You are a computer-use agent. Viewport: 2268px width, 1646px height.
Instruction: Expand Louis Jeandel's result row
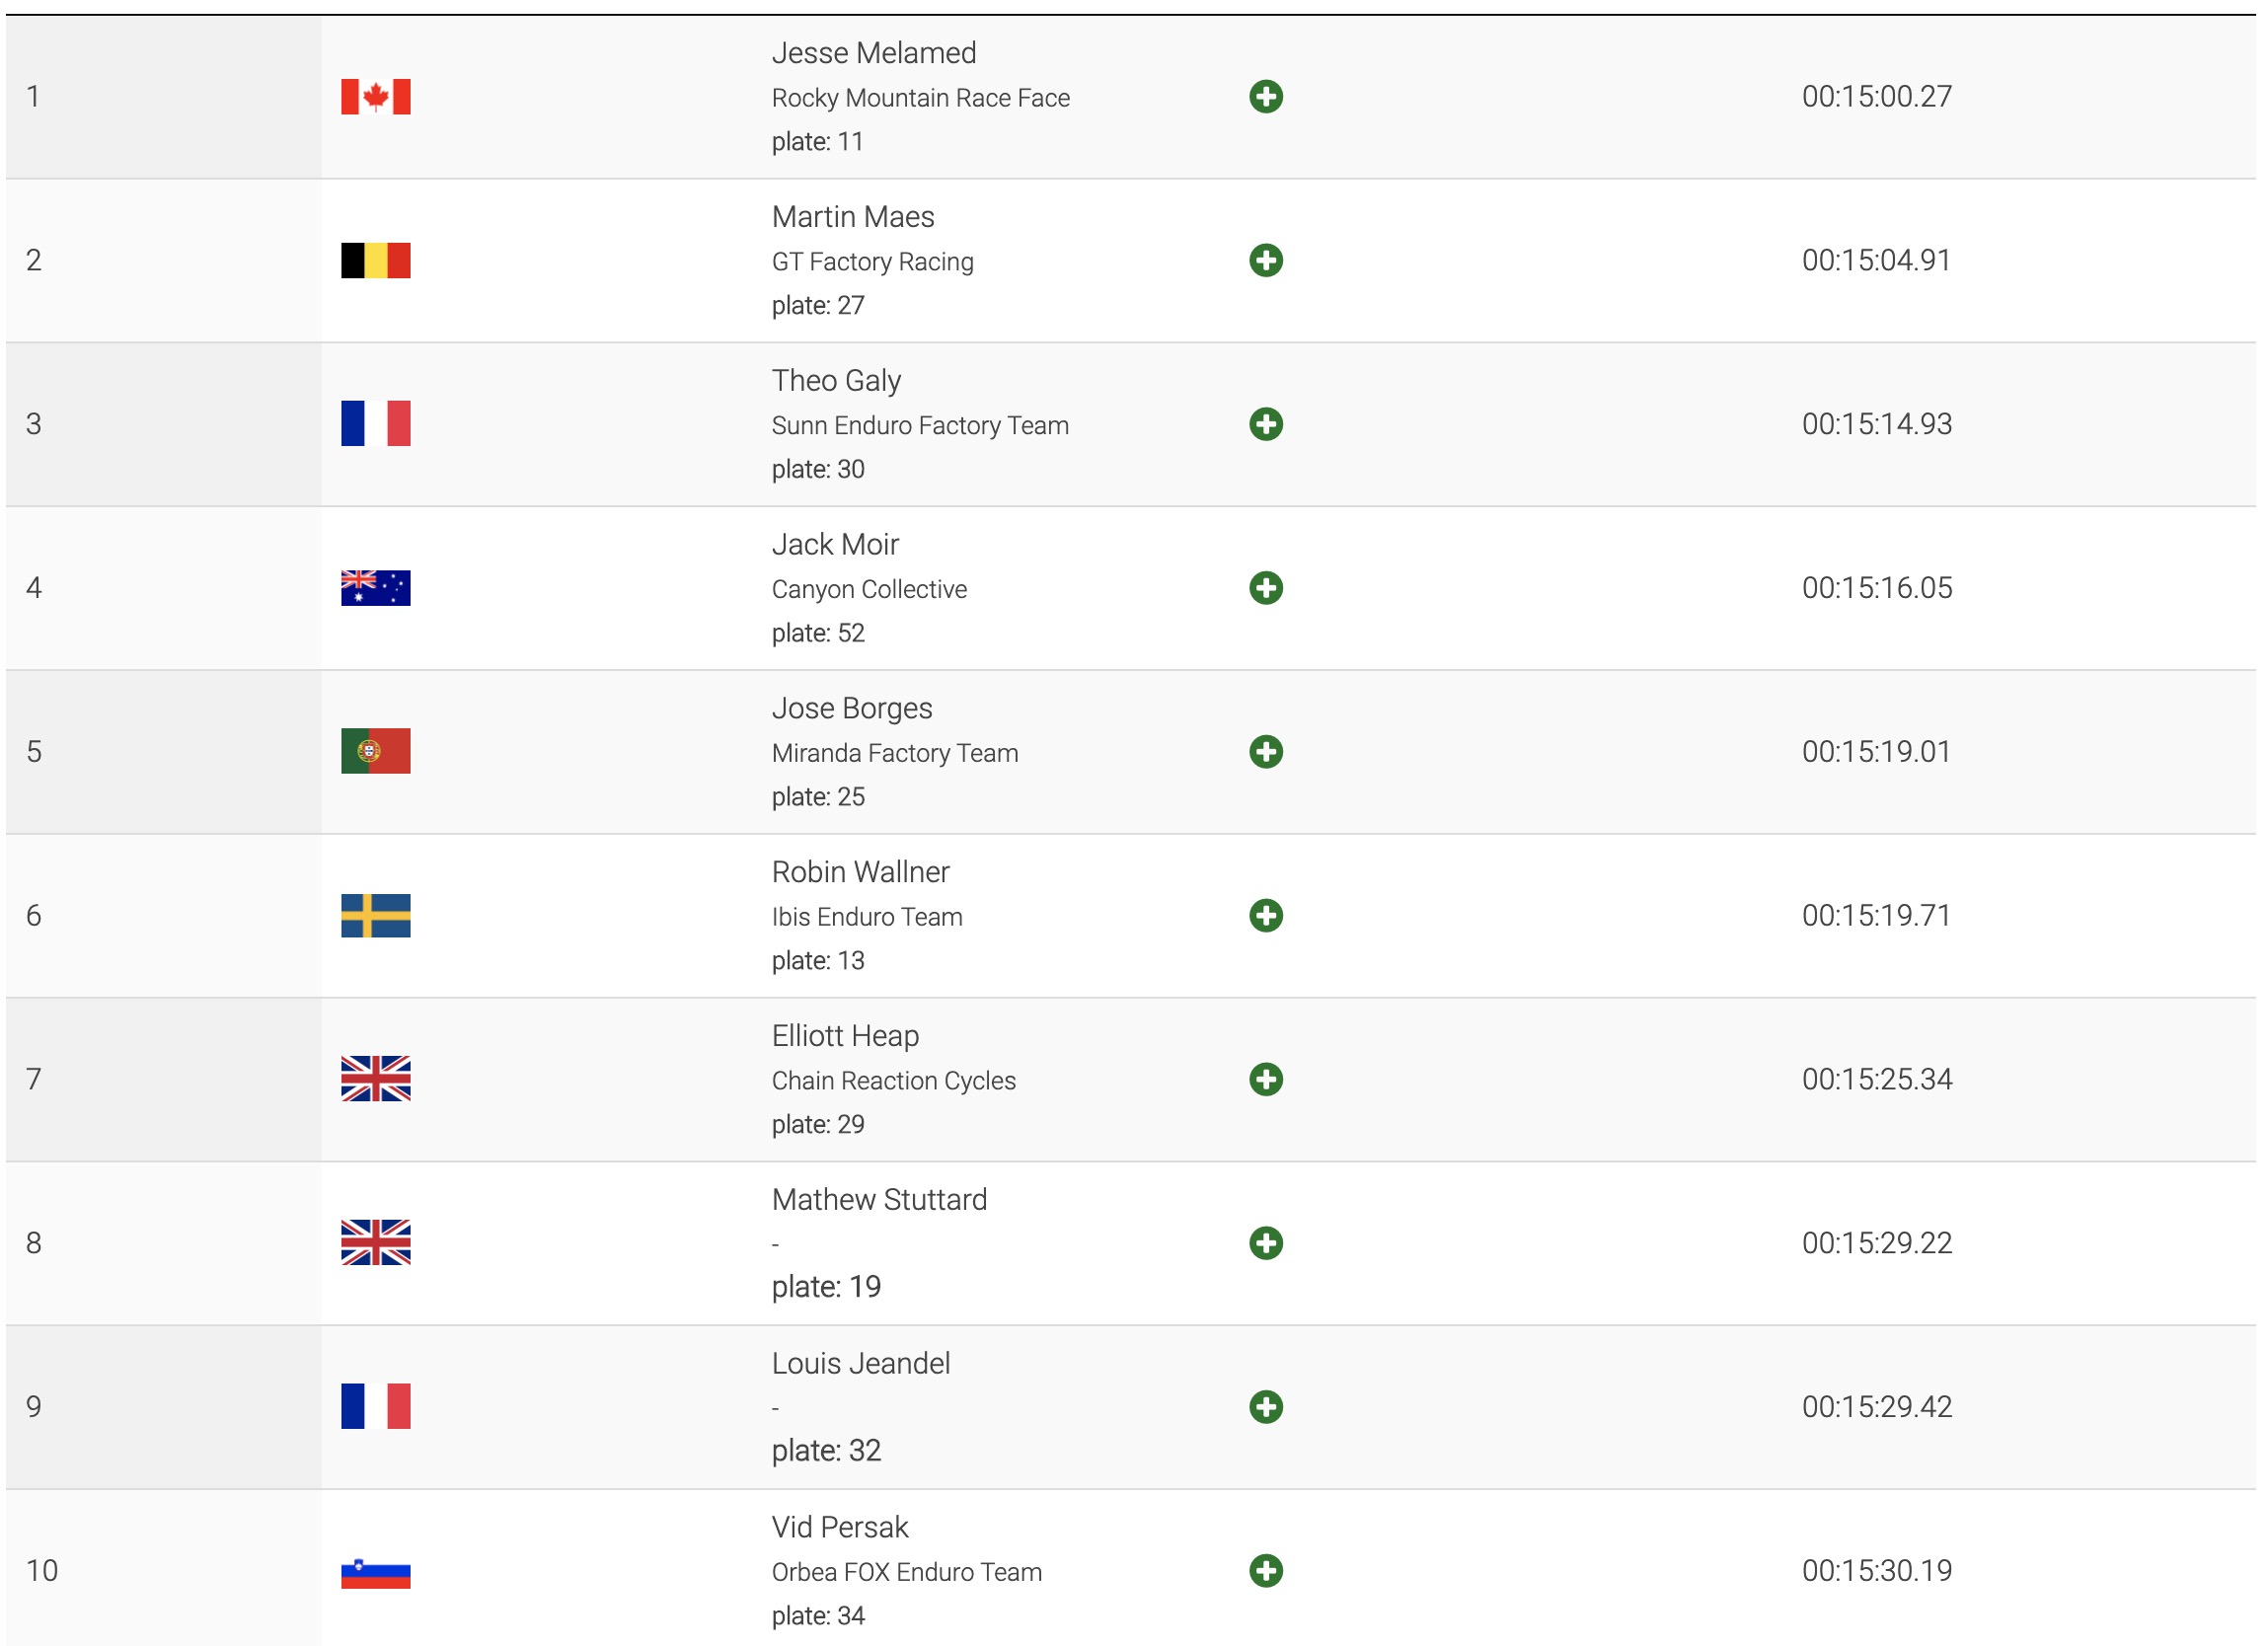pyautogui.click(x=1265, y=1407)
